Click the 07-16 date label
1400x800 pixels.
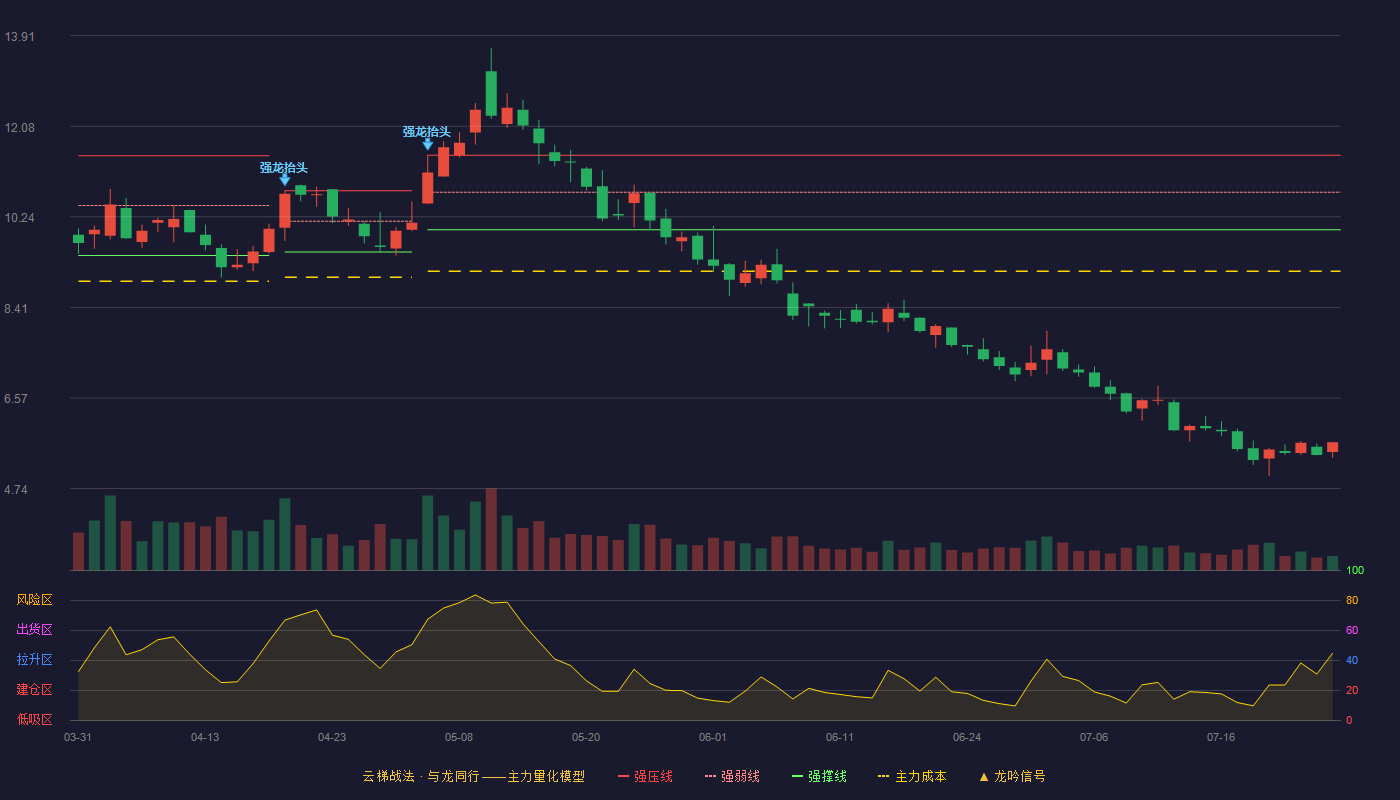coord(1221,737)
